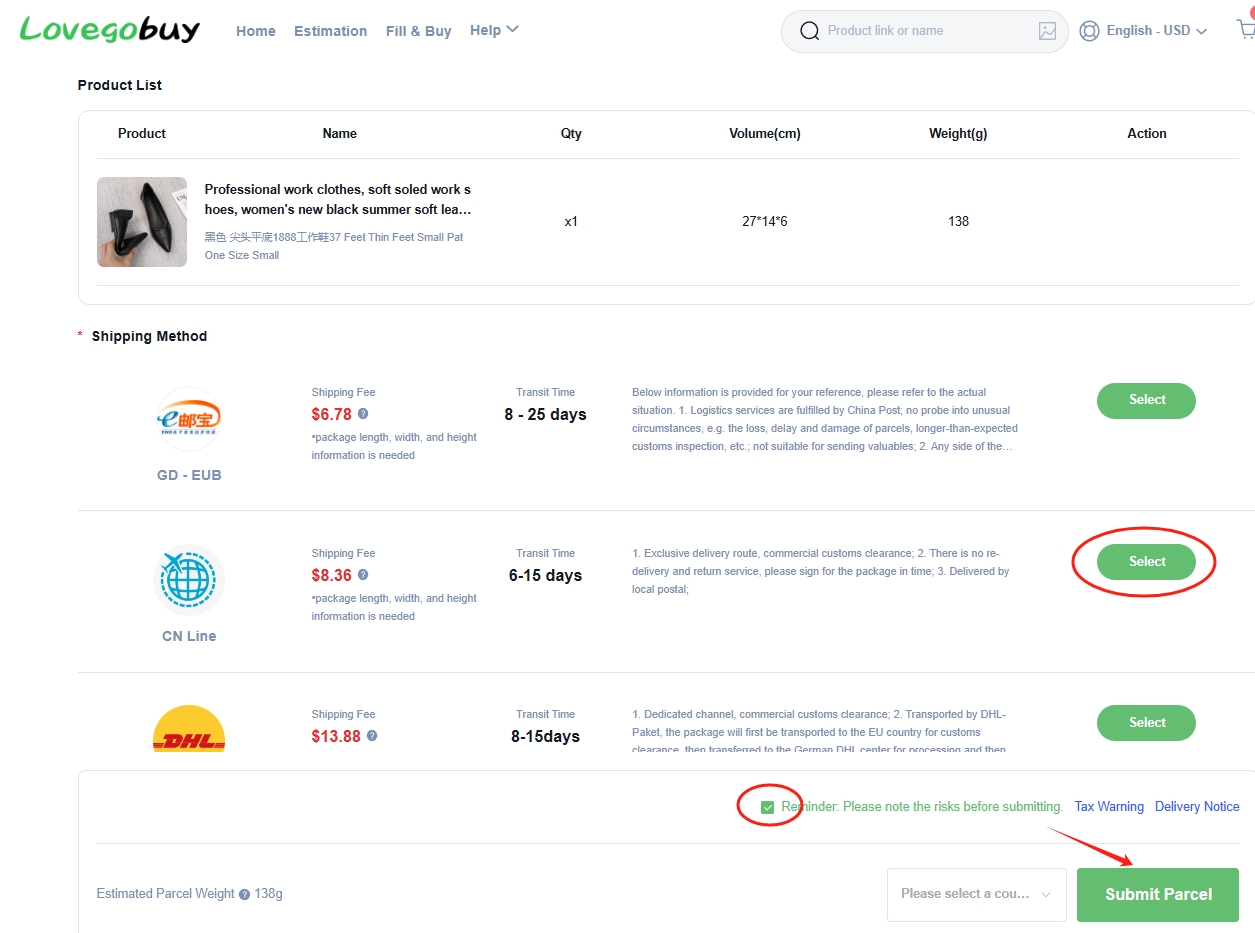Click help icon beside $13.88 fee
The height and width of the screenshot is (933, 1255).
(x=372, y=735)
